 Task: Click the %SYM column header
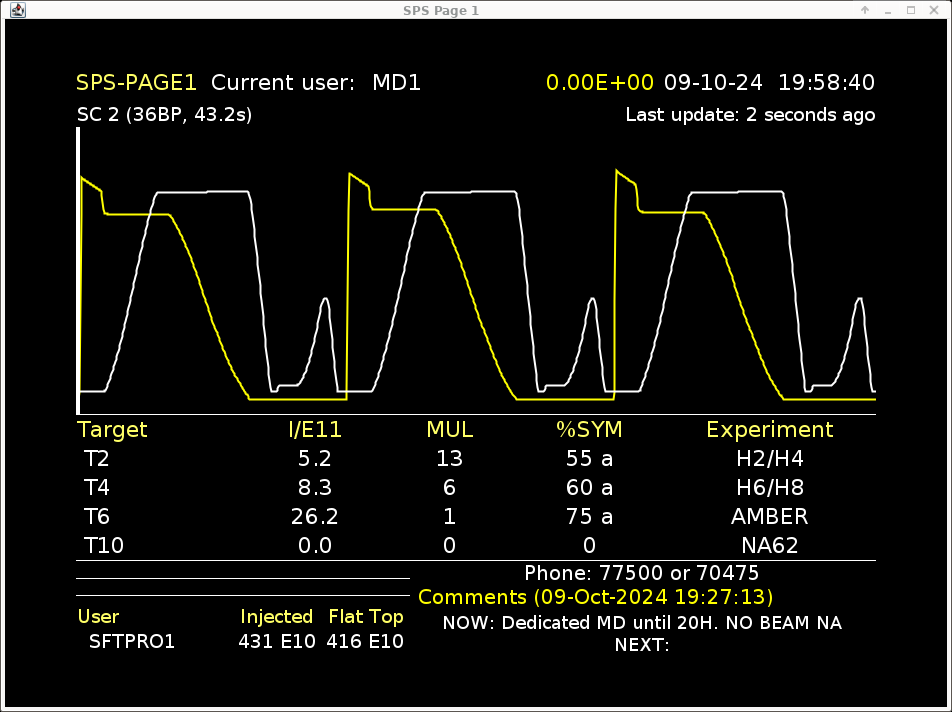589,430
